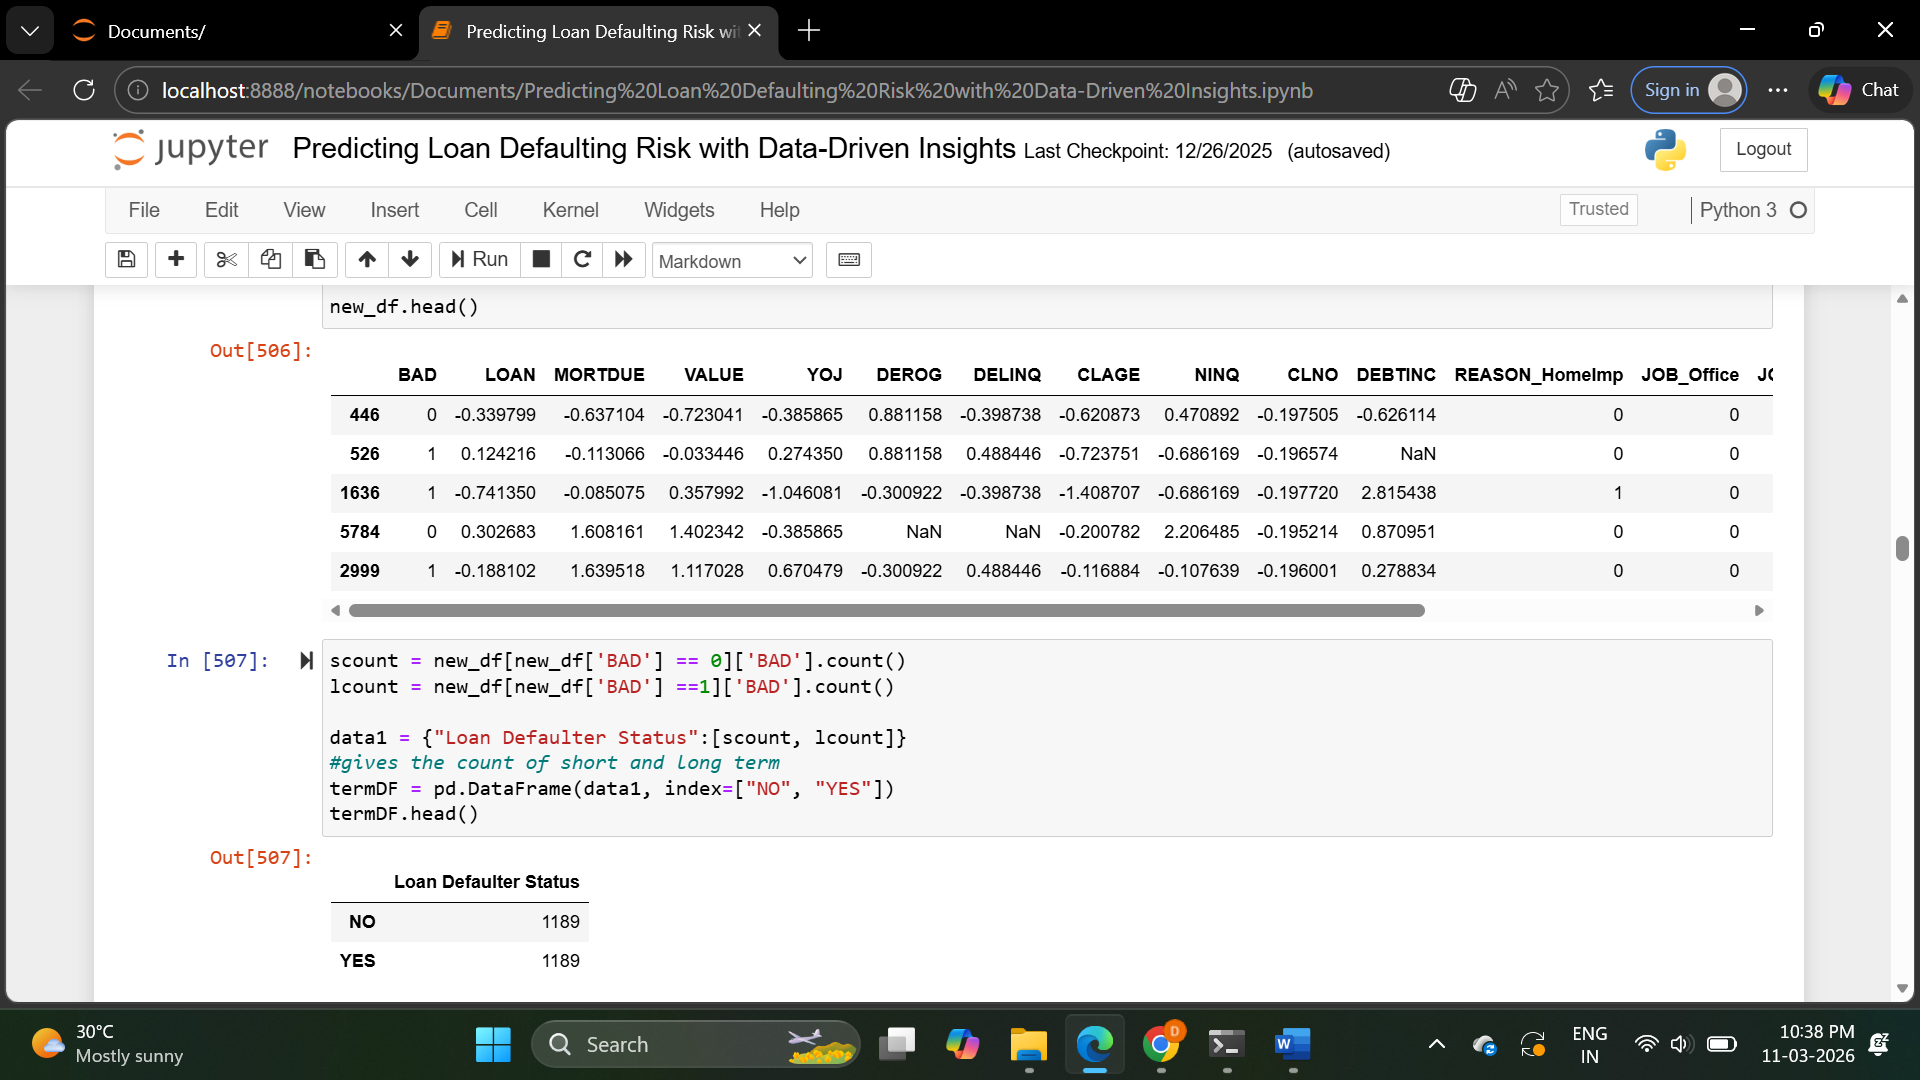Run the selected cell
Image resolution: width=1920 pixels, height=1080 pixels.
pos(480,260)
